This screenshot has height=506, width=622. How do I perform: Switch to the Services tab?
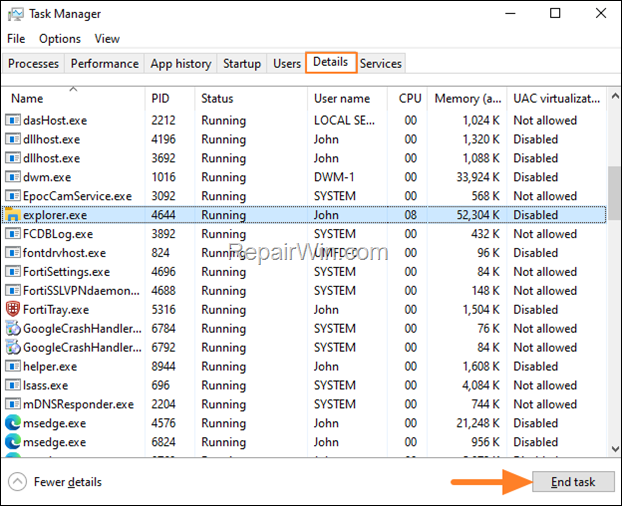381,63
